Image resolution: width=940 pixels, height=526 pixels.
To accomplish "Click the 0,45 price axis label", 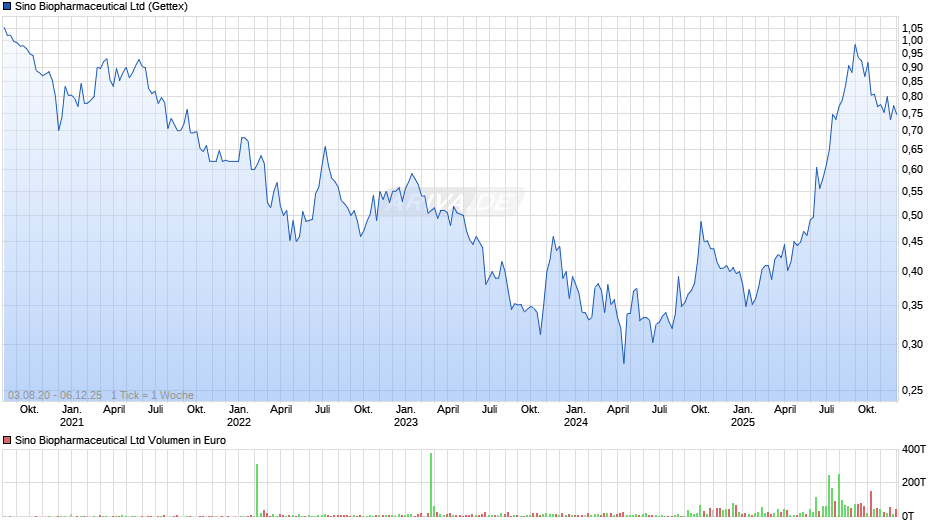I will 912,242.
